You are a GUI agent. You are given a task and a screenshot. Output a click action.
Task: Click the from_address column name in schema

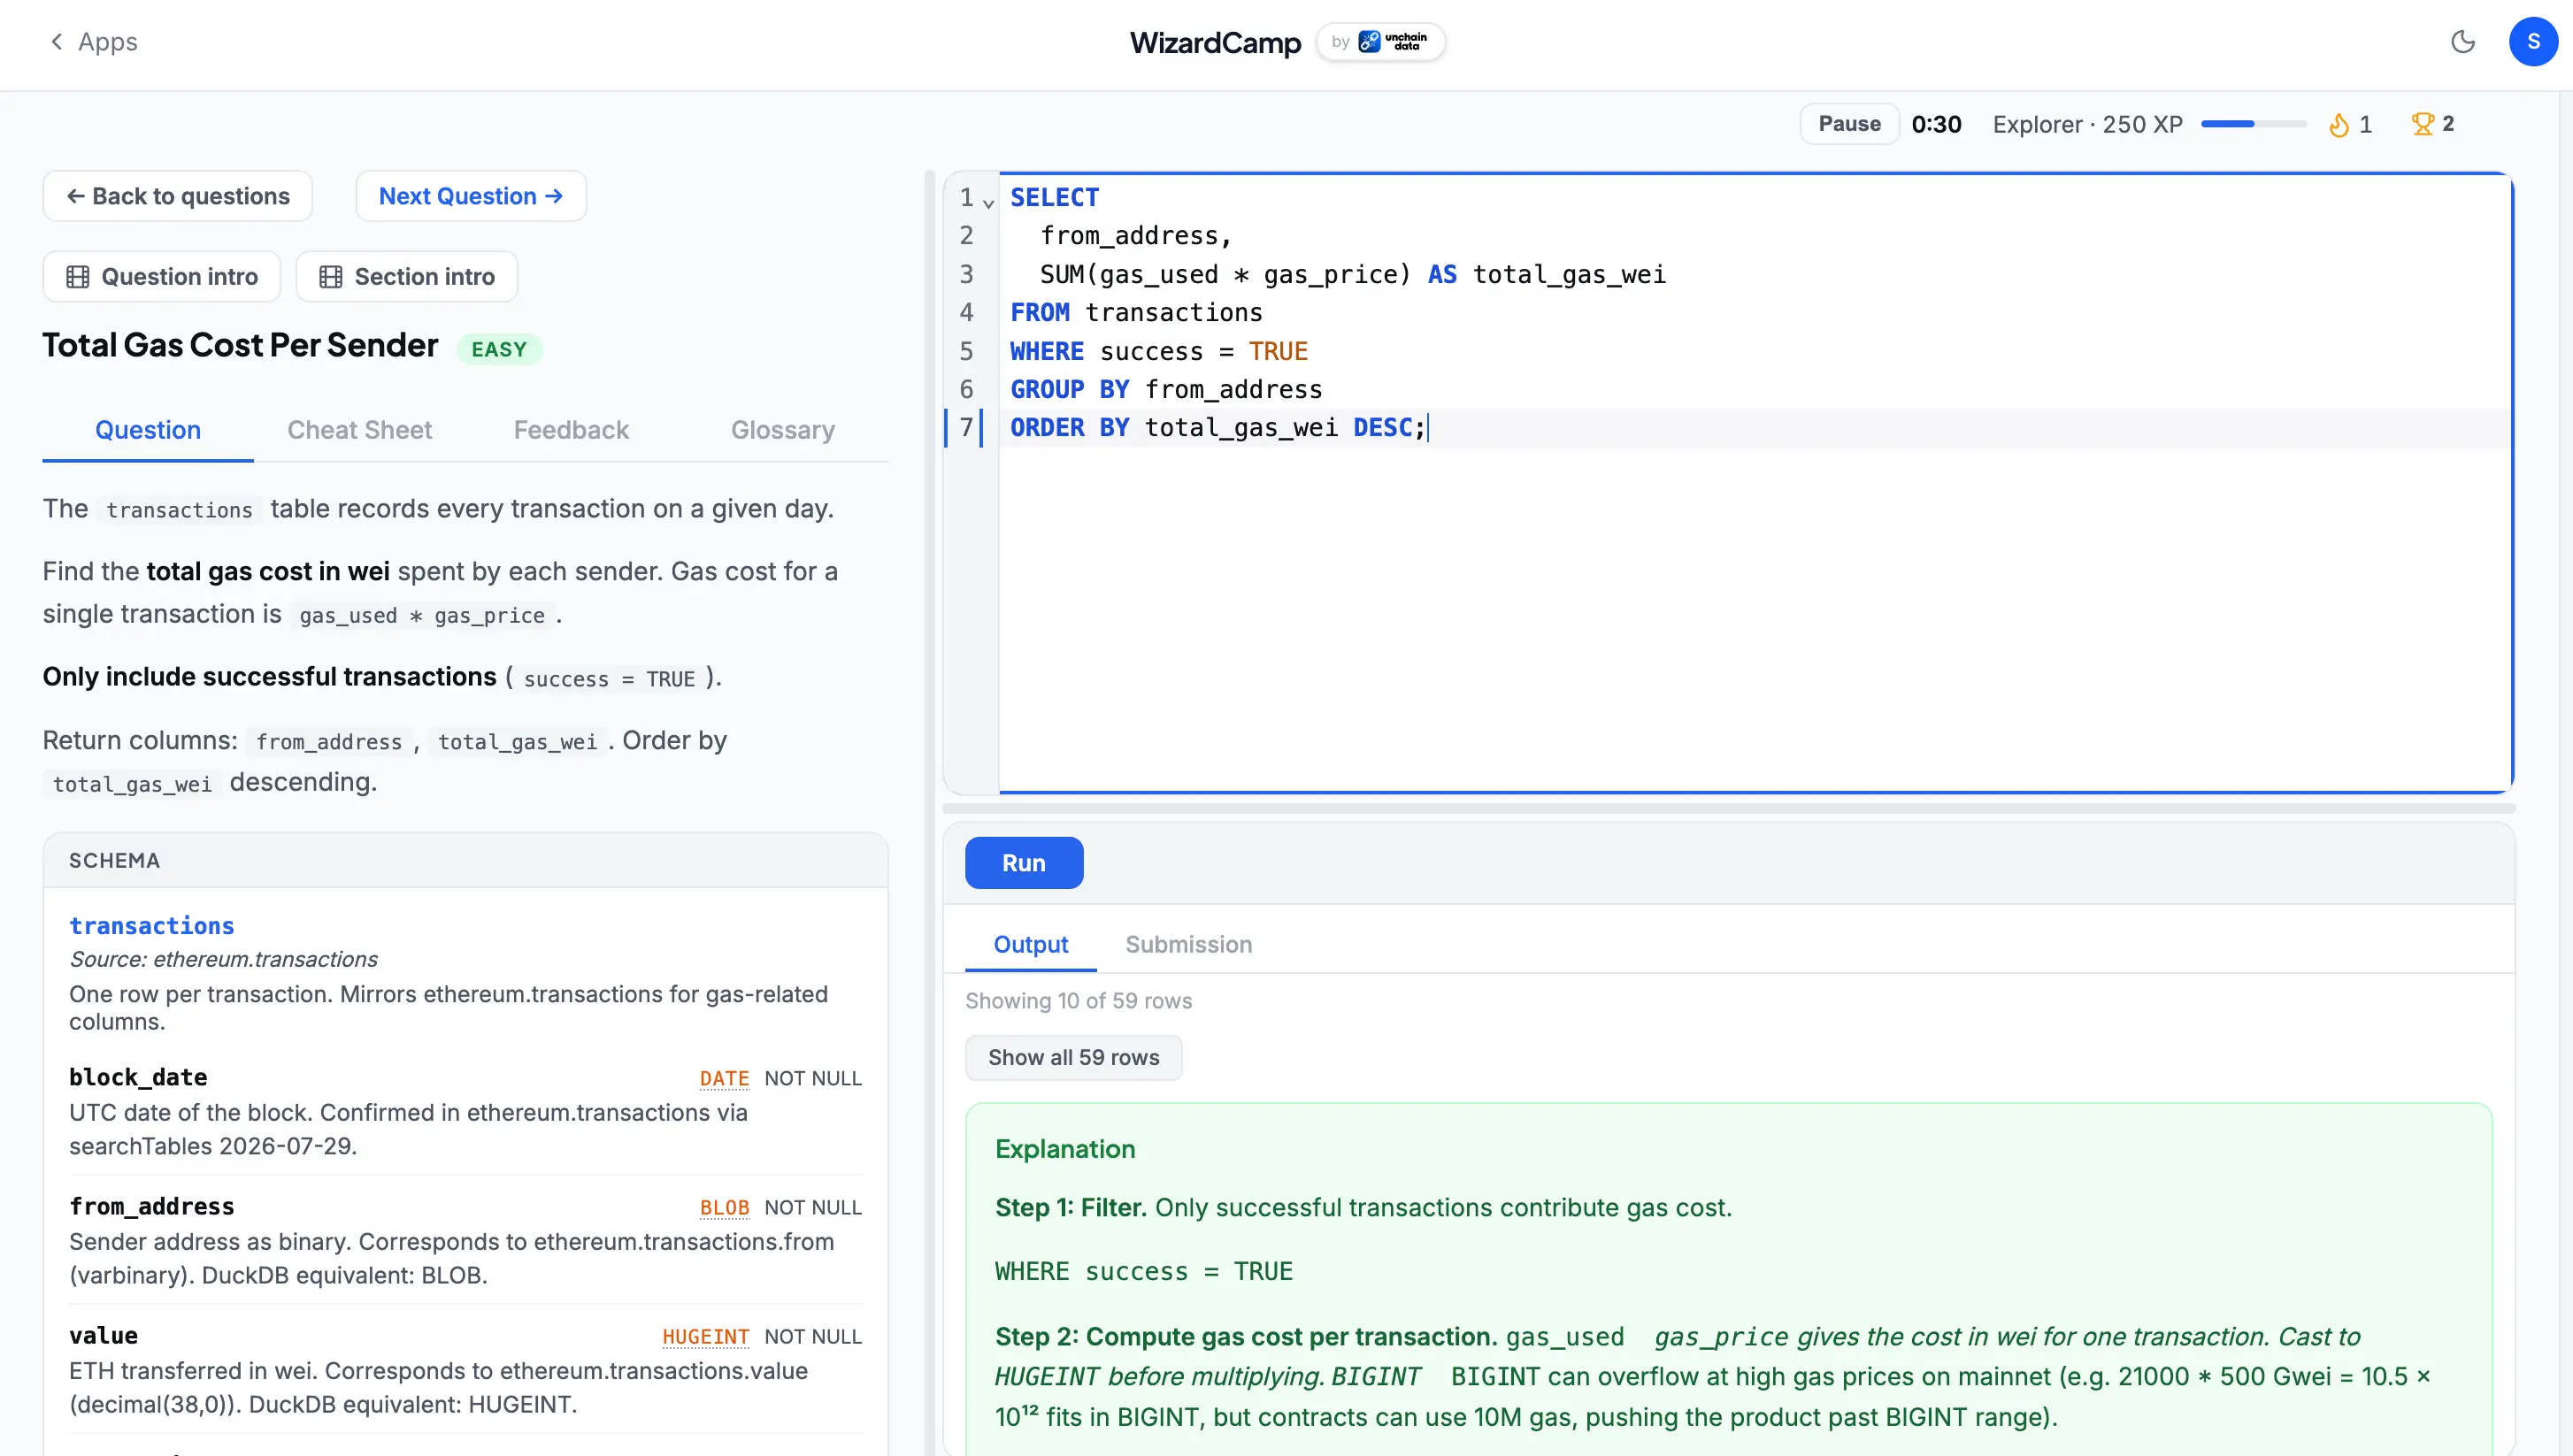coord(152,1206)
